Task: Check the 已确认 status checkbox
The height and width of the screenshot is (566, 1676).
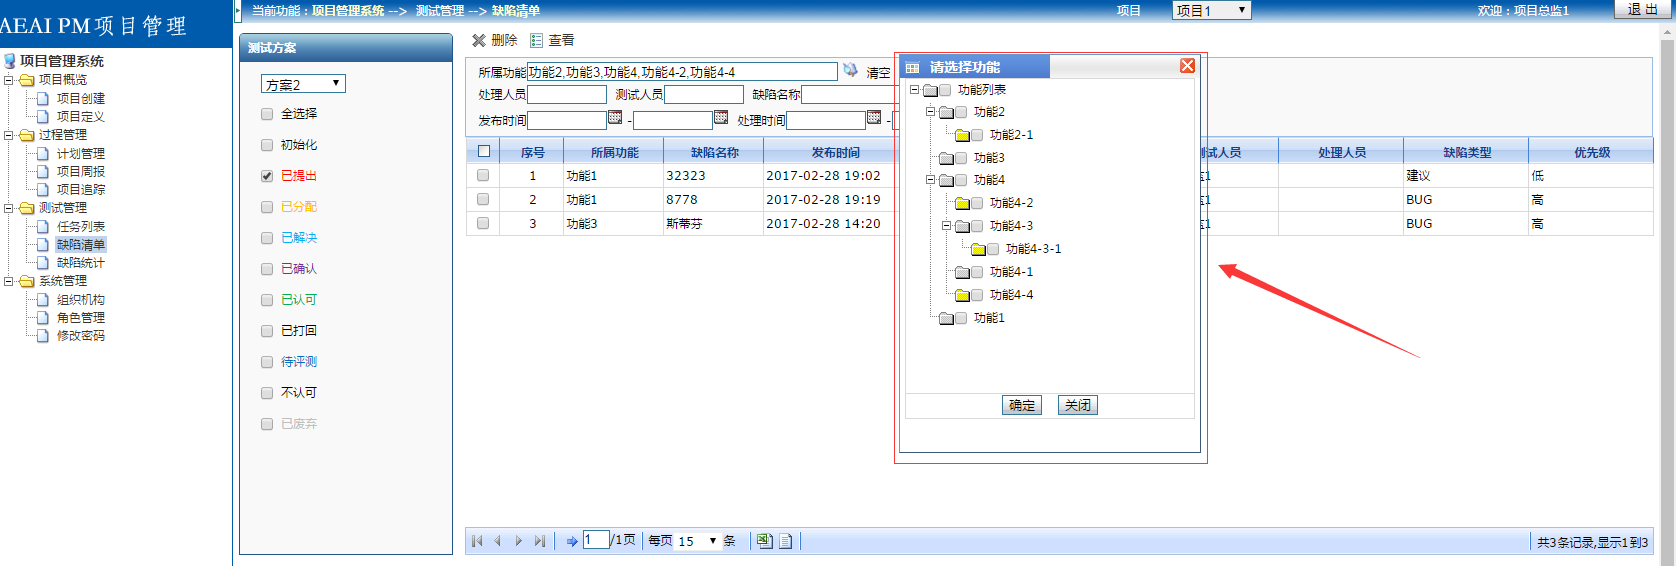Action: click(267, 269)
